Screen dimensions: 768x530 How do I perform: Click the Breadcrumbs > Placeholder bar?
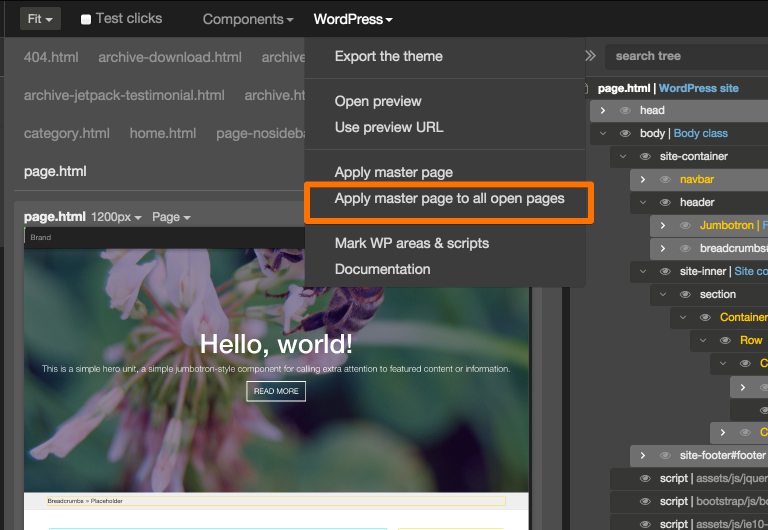(276, 501)
